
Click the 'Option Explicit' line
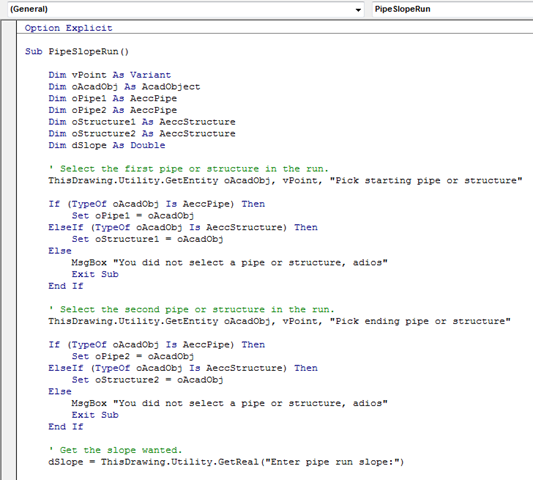(68, 28)
